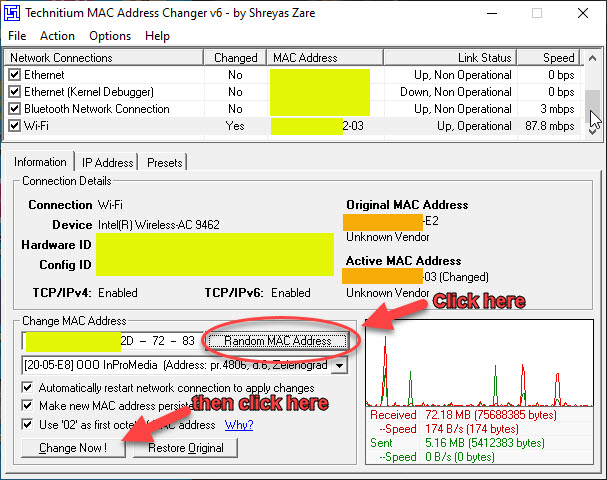Click the 'Yes' changed cell for Wi-Fi
The height and width of the screenshot is (480, 607).
click(235, 126)
